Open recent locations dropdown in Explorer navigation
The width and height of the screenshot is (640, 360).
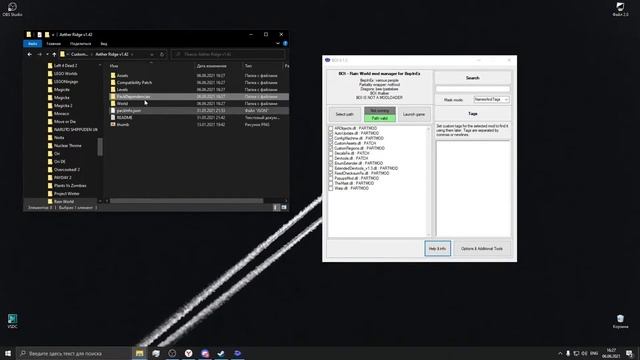(x=47, y=54)
